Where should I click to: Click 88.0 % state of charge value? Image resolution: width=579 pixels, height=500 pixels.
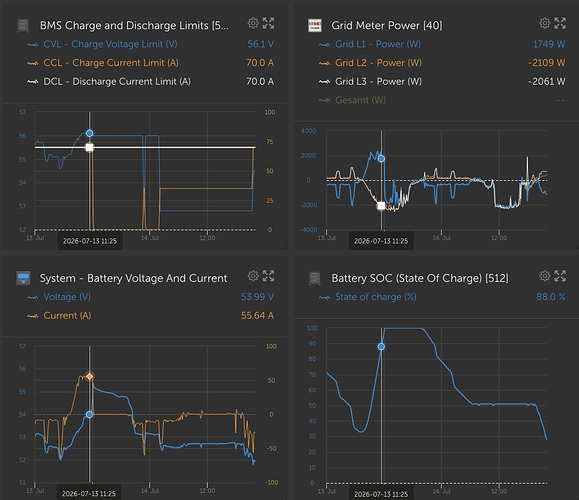[x=551, y=297]
